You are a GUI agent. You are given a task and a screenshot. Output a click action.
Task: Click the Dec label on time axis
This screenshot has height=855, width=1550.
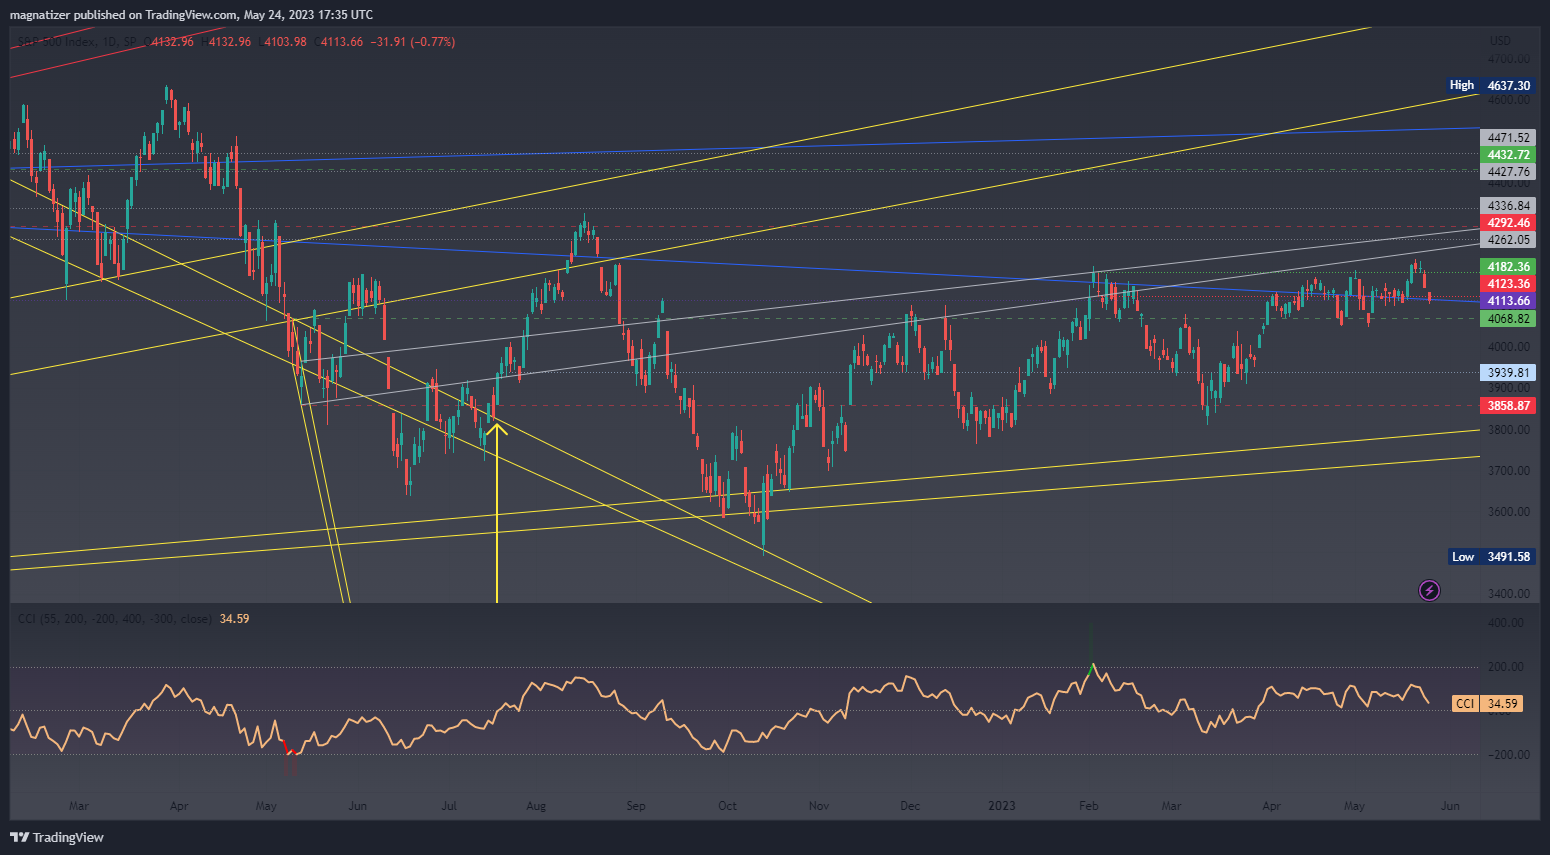[x=910, y=806]
